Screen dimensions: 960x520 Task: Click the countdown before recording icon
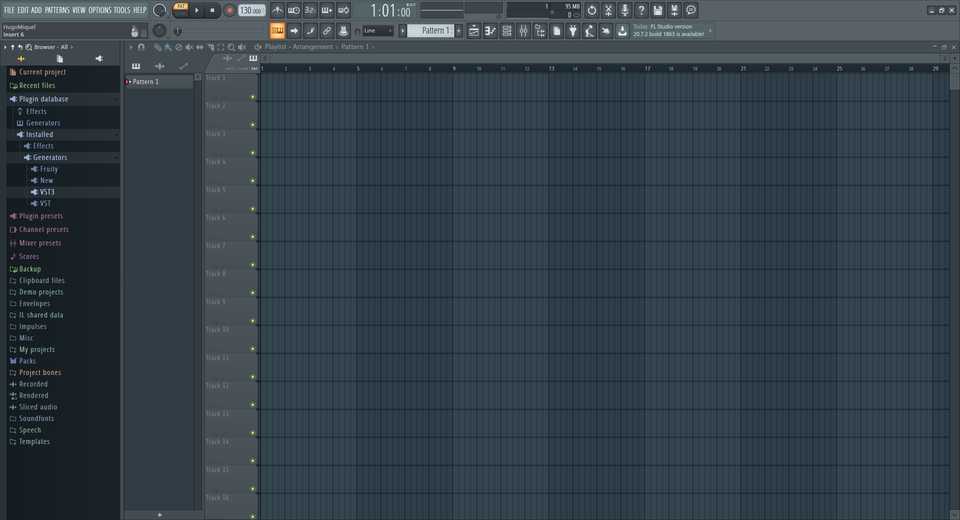(310, 10)
